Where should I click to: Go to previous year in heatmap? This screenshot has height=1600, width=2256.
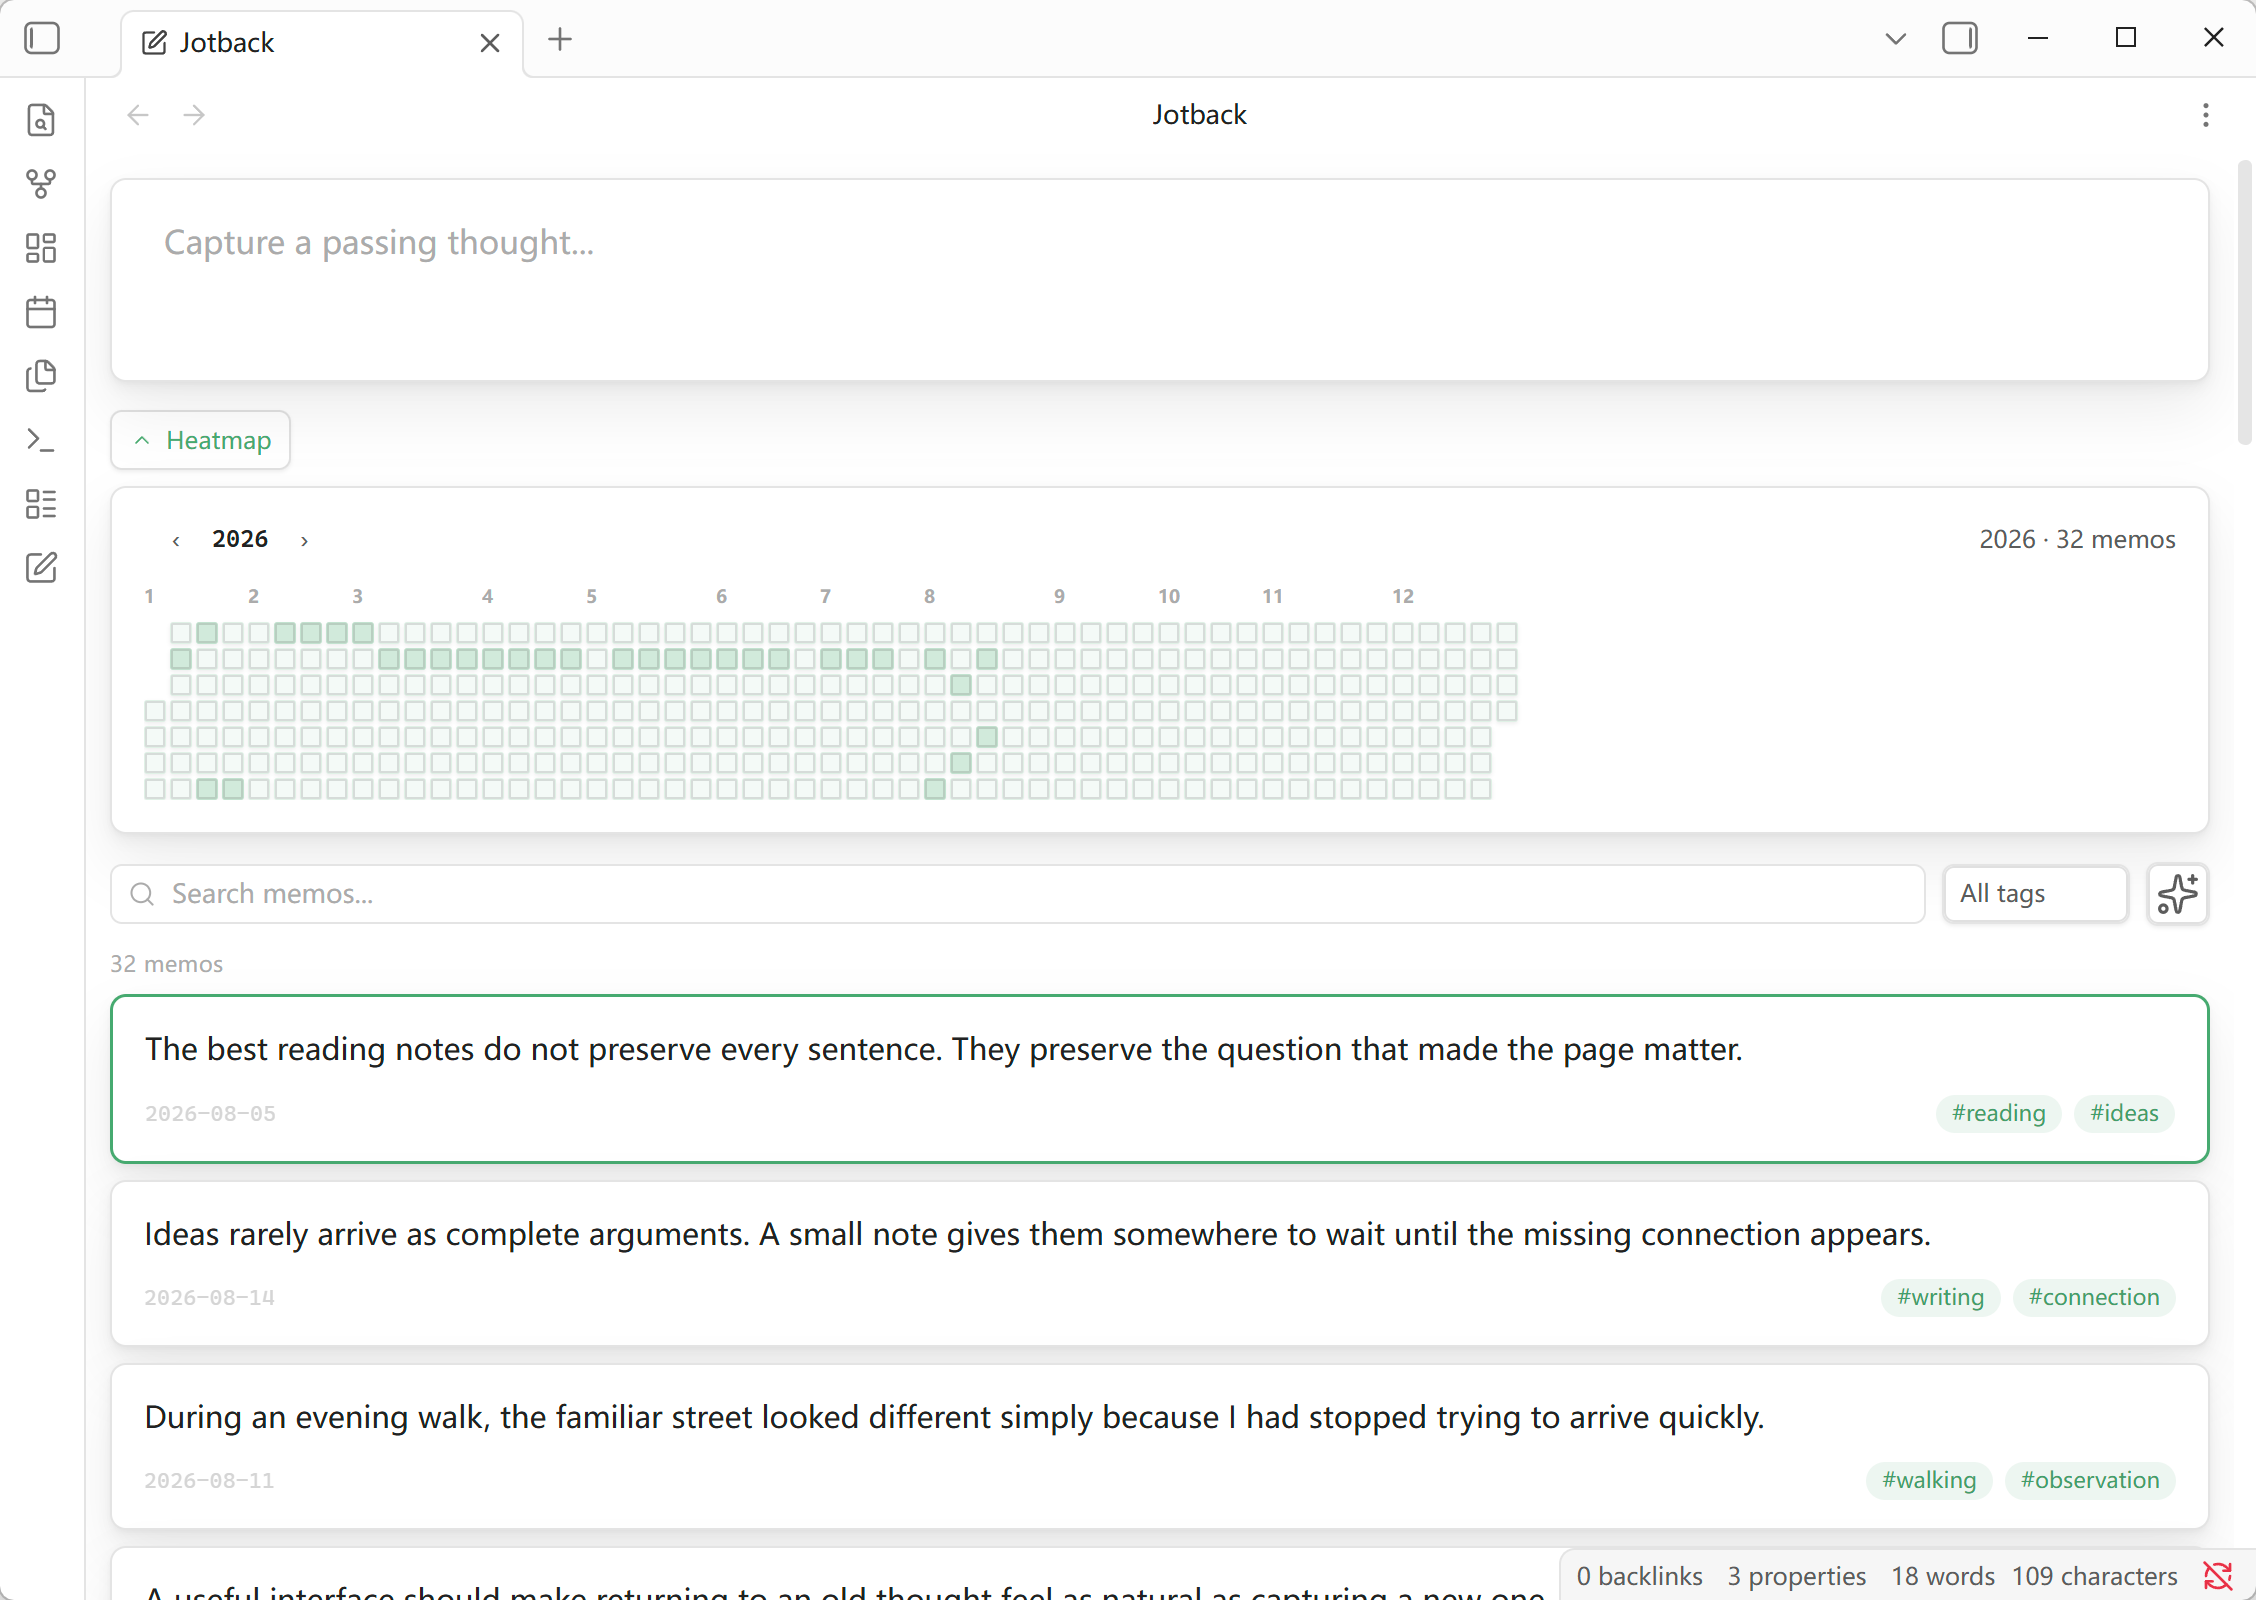pyautogui.click(x=176, y=541)
